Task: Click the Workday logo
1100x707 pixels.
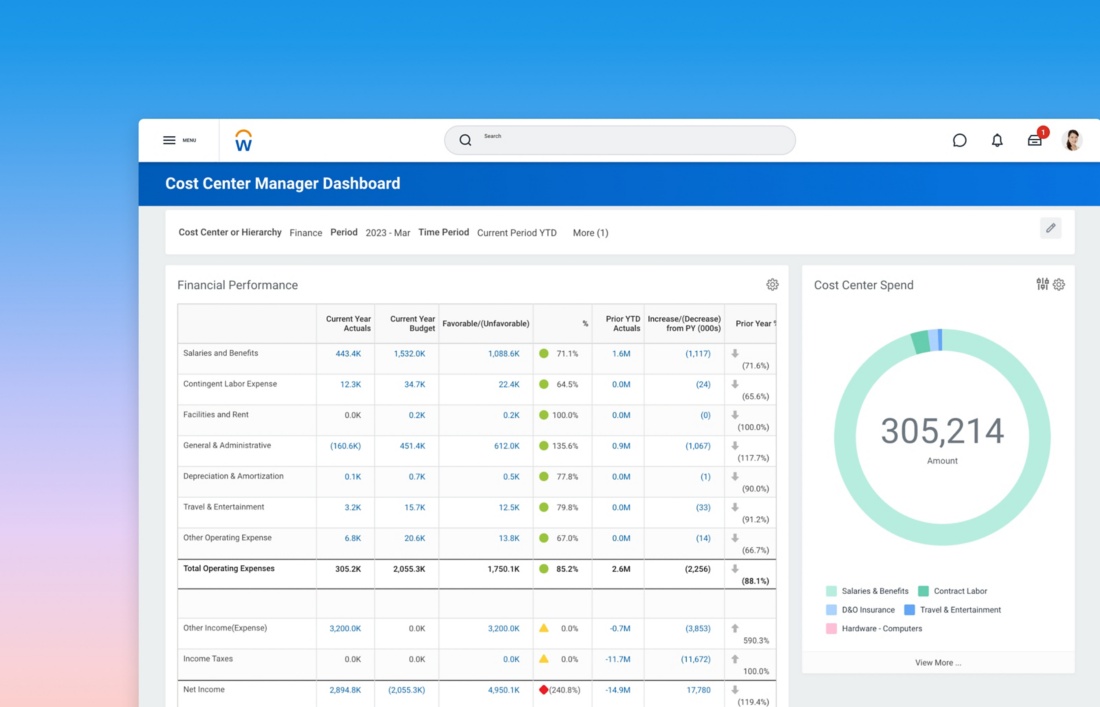Action: [x=243, y=141]
